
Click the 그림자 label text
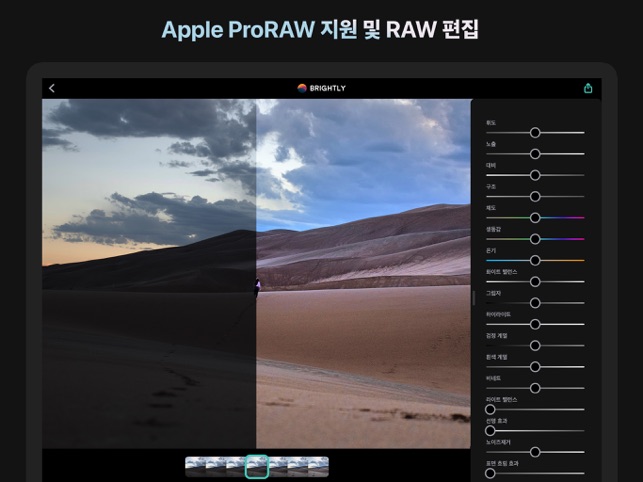[x=493, y=293]
